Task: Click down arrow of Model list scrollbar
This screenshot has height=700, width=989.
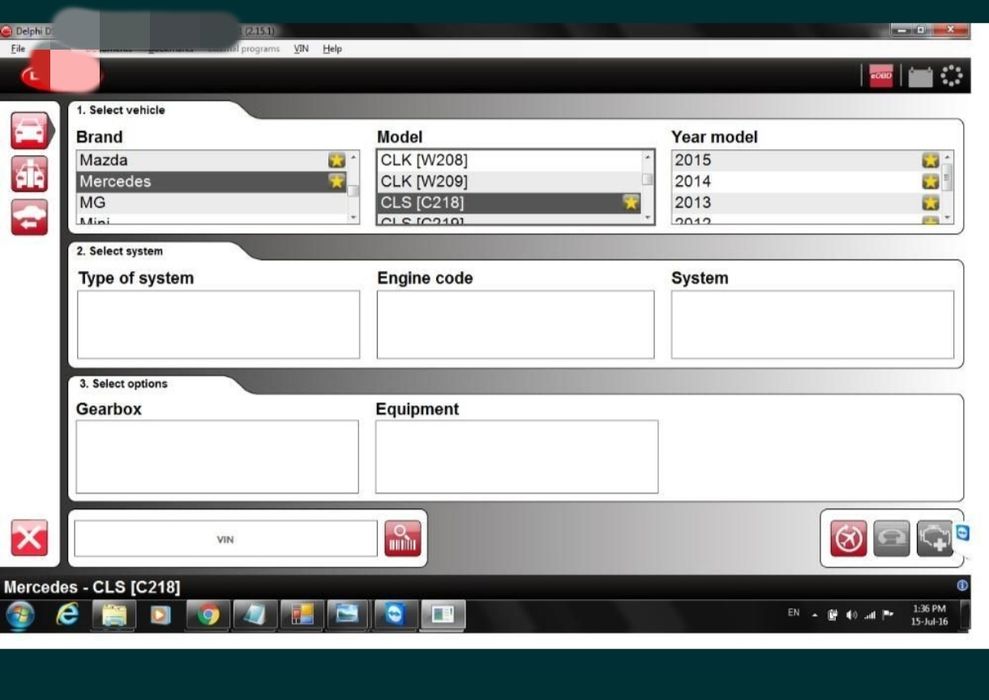Action: 647,217
